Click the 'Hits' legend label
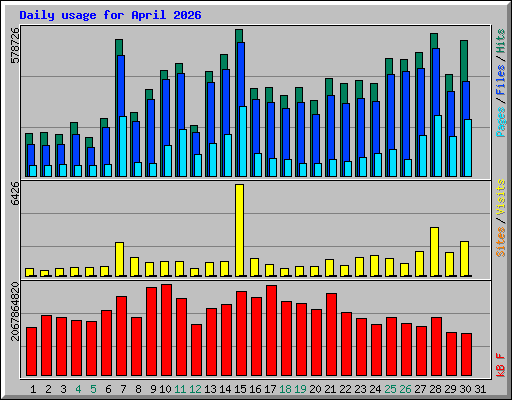 (501, 41)
